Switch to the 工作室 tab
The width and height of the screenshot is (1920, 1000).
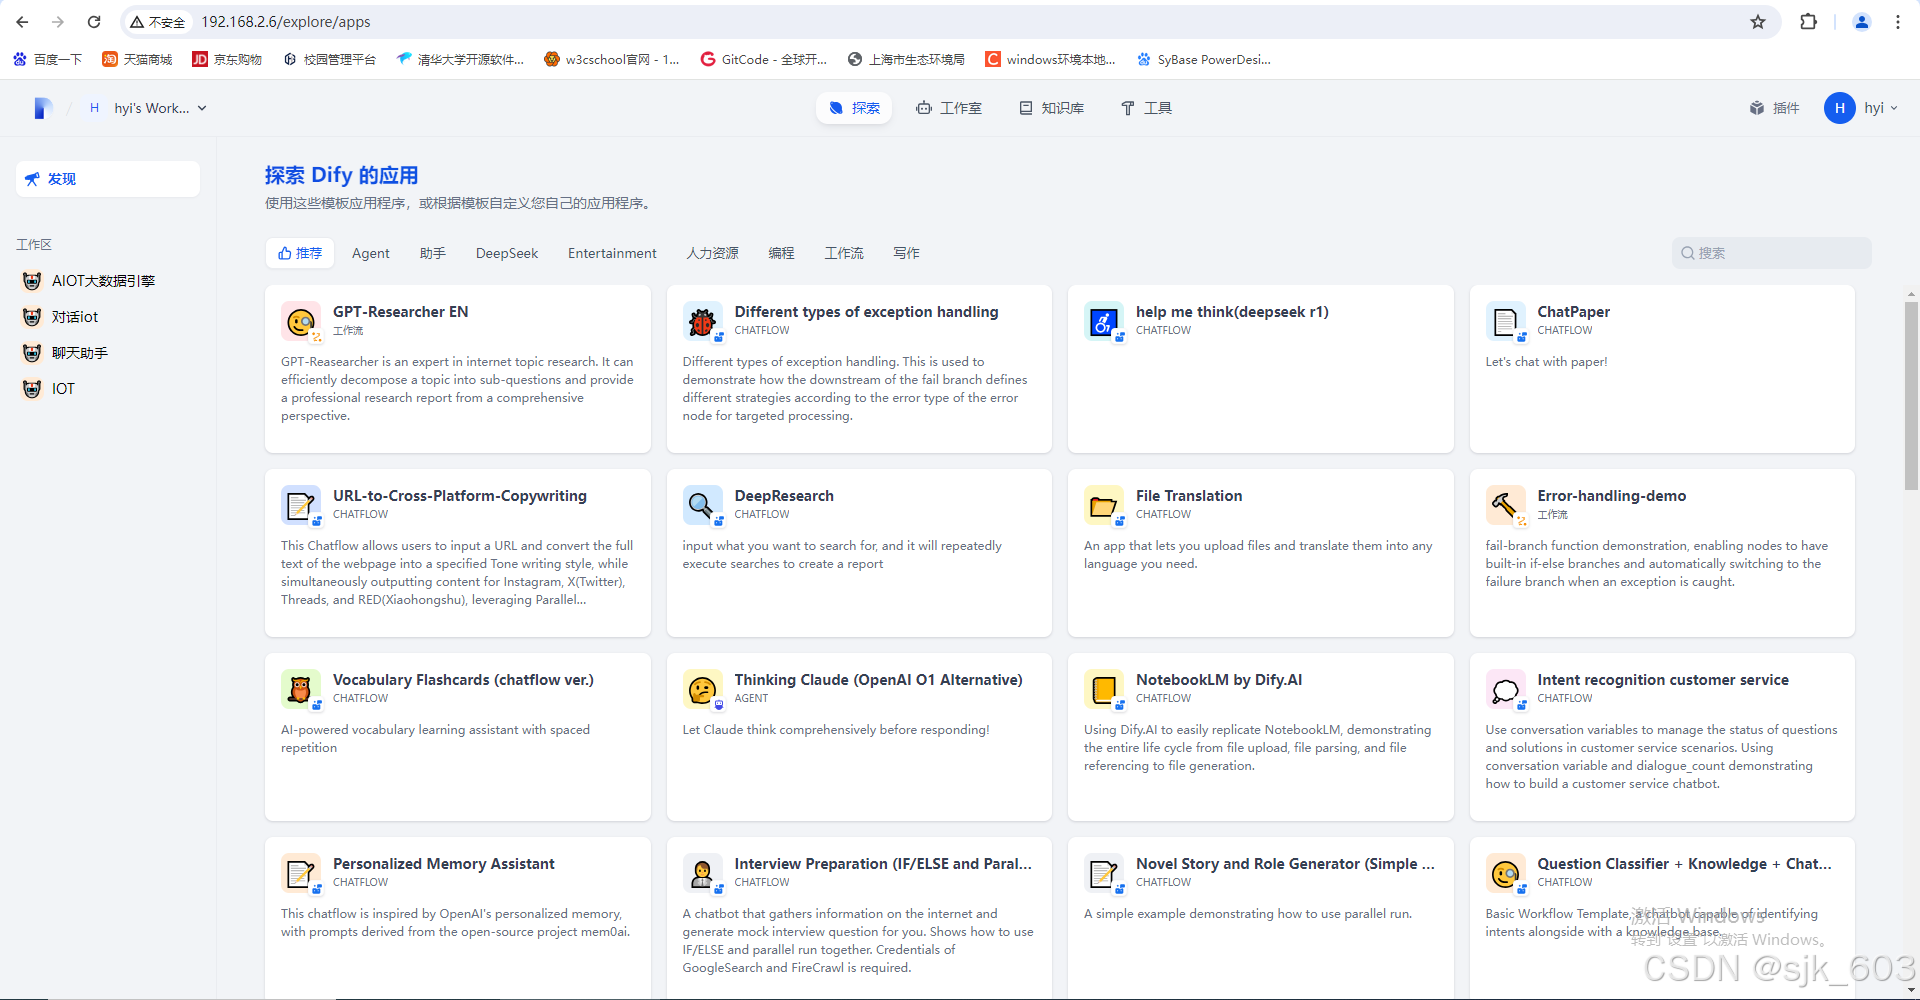pos(949,108)
